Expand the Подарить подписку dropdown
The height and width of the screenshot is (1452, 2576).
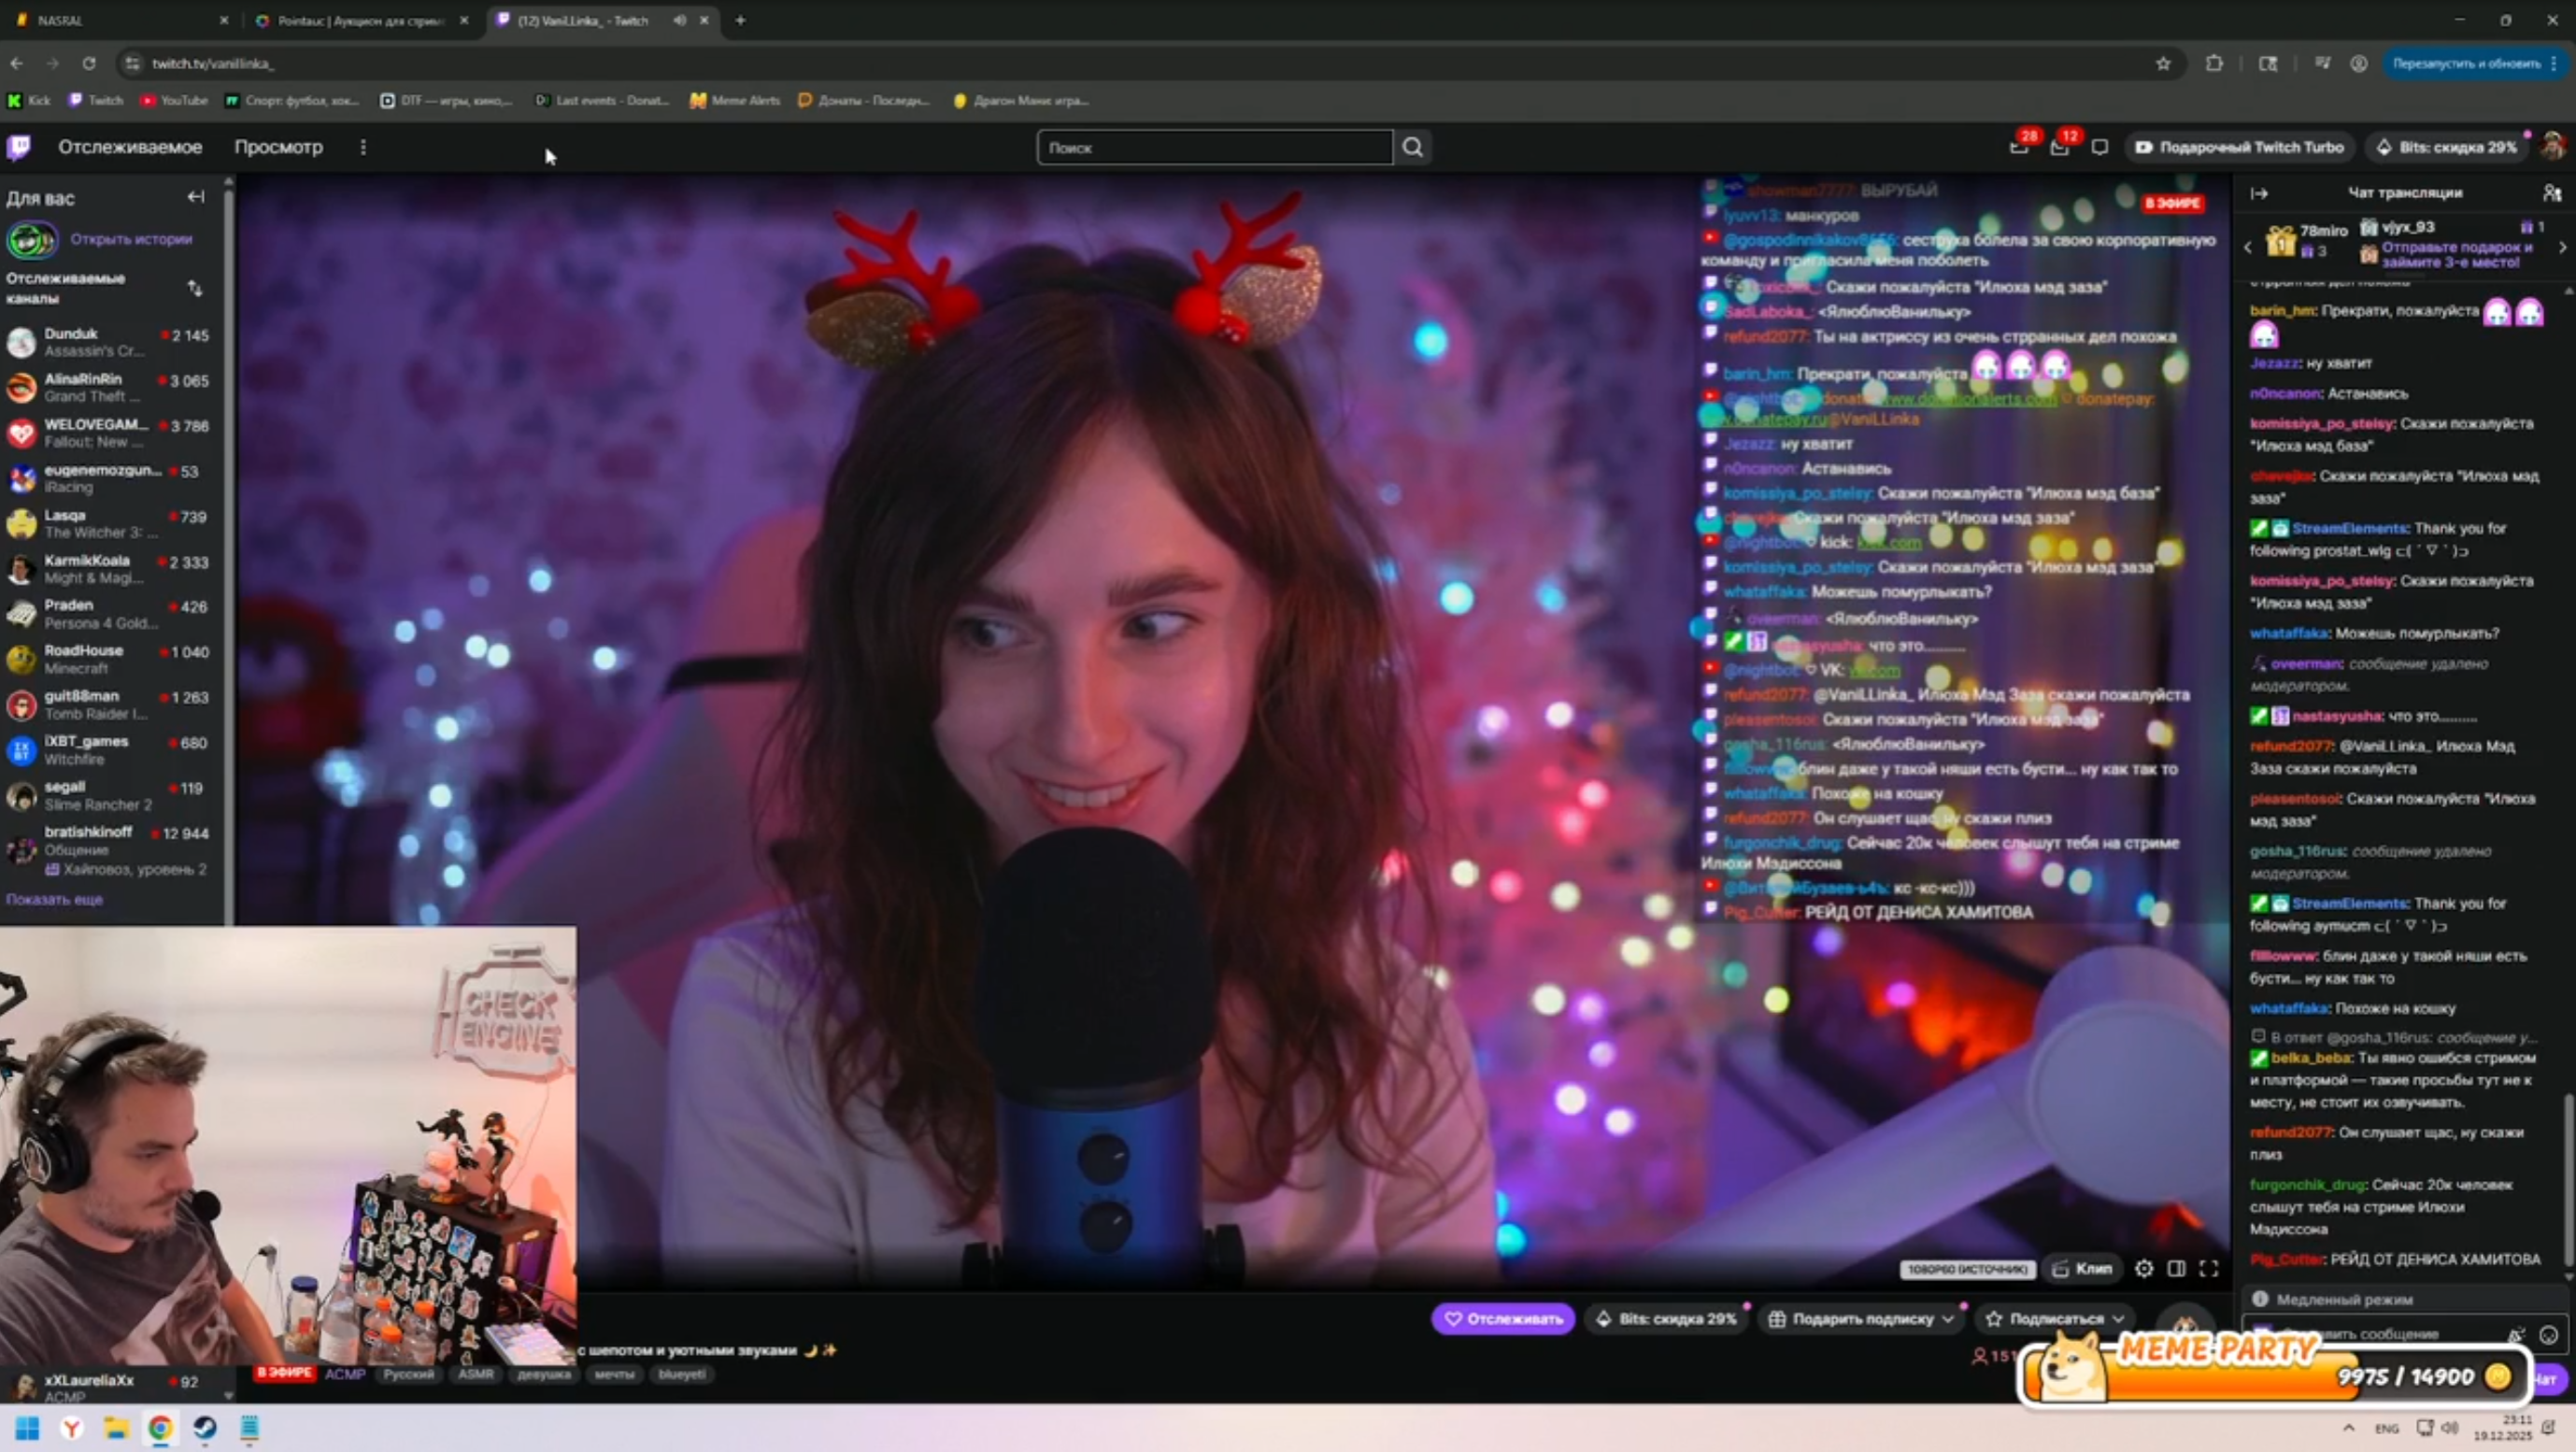click(1948, 1318)
